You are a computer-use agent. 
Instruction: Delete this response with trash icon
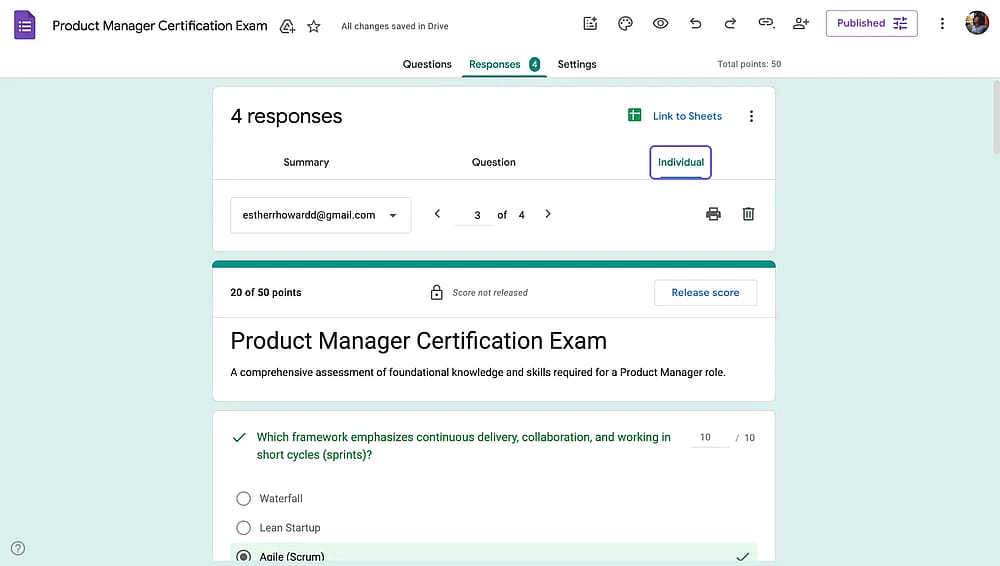tap(748, 214)
